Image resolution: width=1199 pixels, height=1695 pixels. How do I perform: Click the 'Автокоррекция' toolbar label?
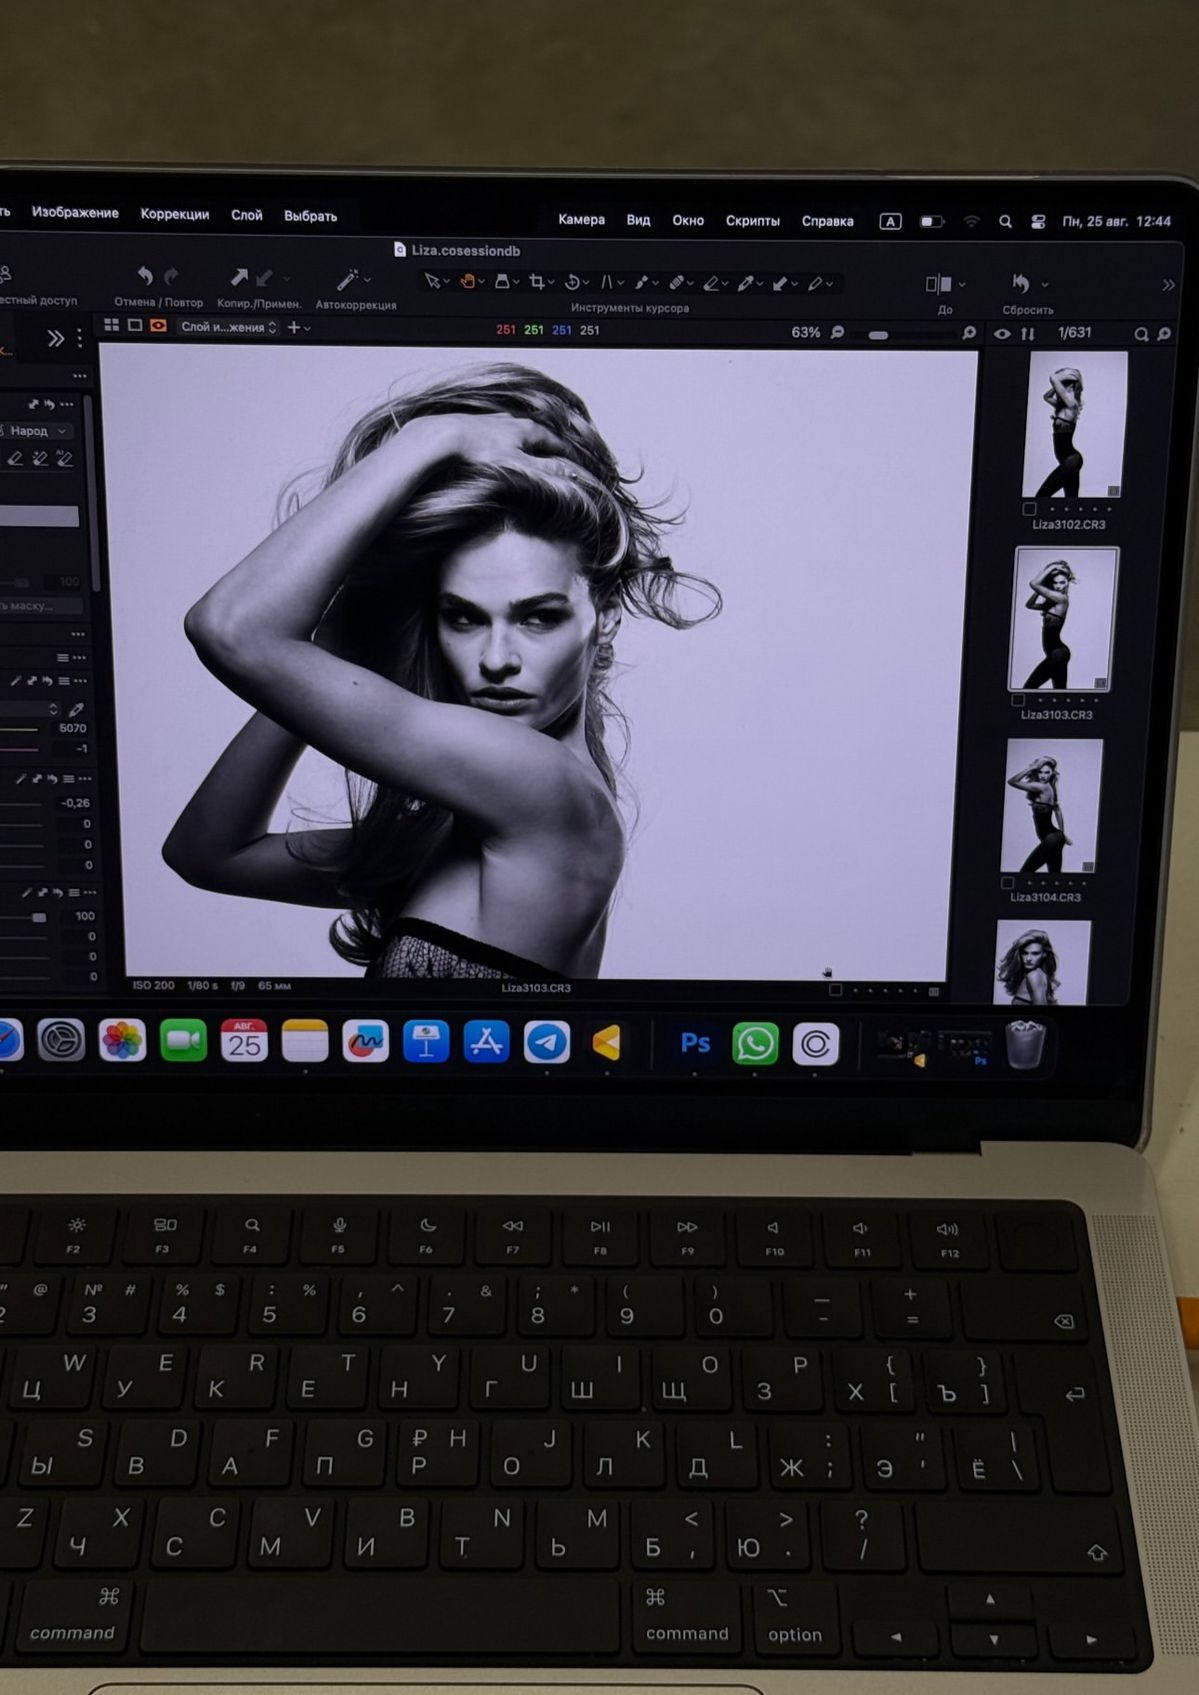[x=356, y=305]
